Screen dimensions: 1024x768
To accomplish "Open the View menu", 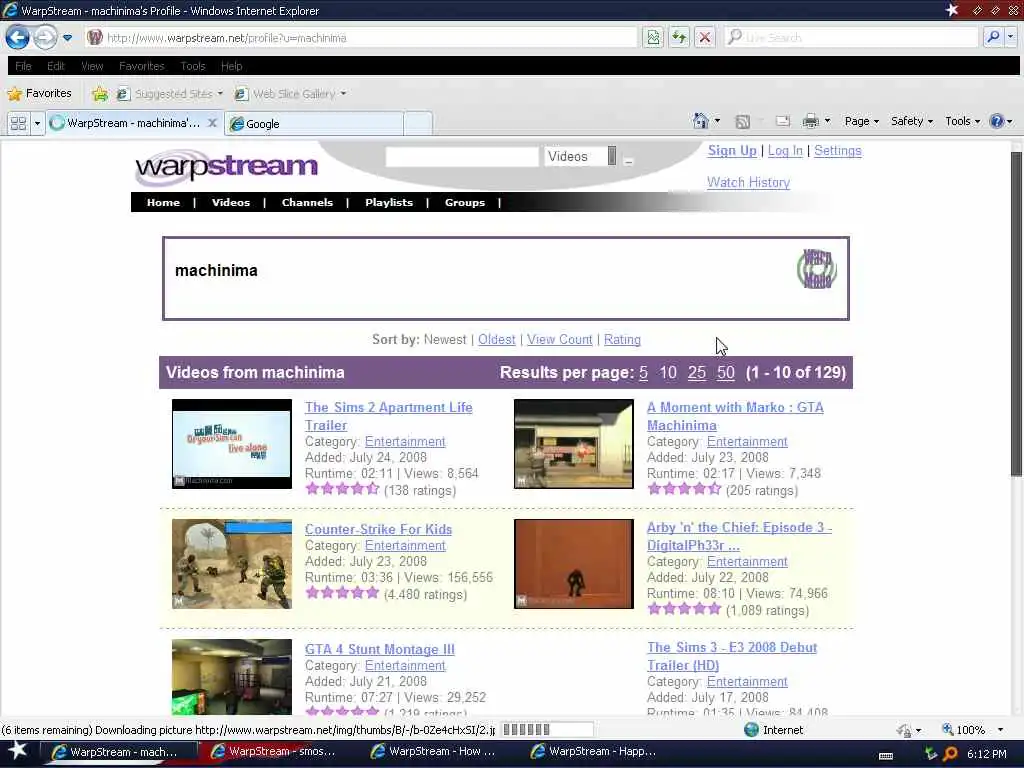I will tap(92, 66).
